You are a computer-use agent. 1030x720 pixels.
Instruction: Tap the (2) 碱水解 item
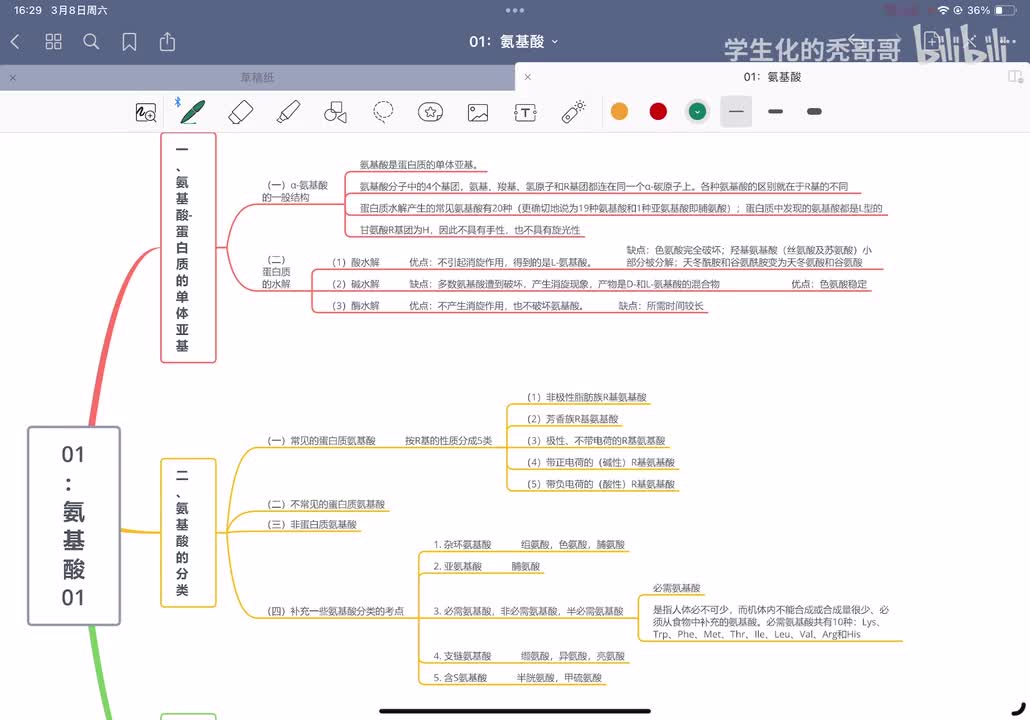point(355,284)
